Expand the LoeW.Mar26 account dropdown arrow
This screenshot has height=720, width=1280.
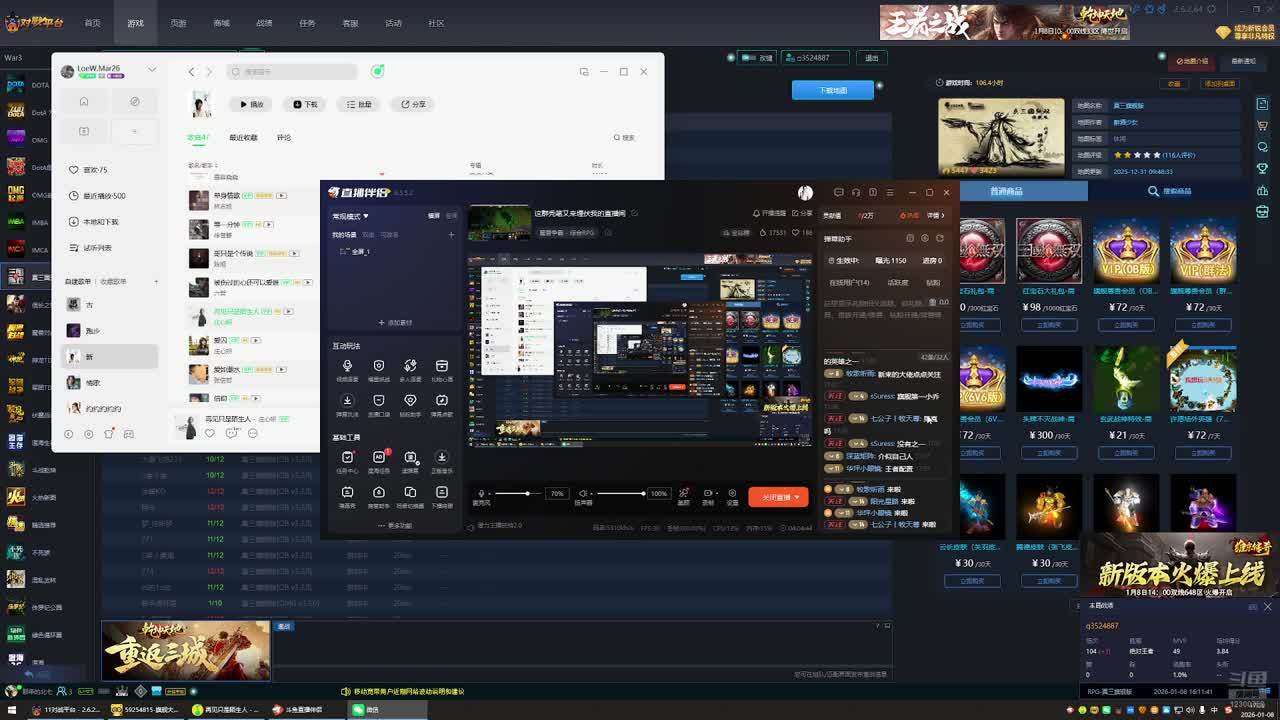[x=152, y=70]
